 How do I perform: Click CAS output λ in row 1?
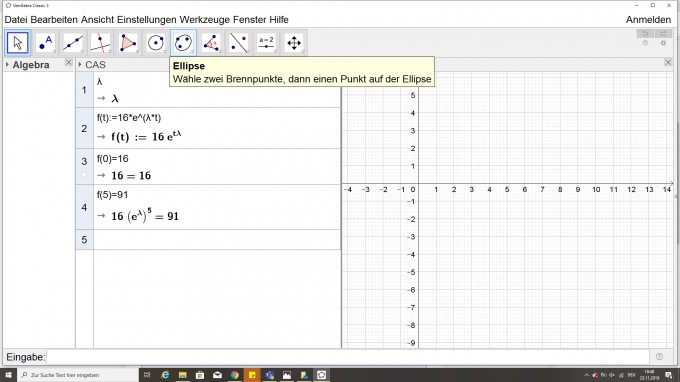(x=115, y=99)
